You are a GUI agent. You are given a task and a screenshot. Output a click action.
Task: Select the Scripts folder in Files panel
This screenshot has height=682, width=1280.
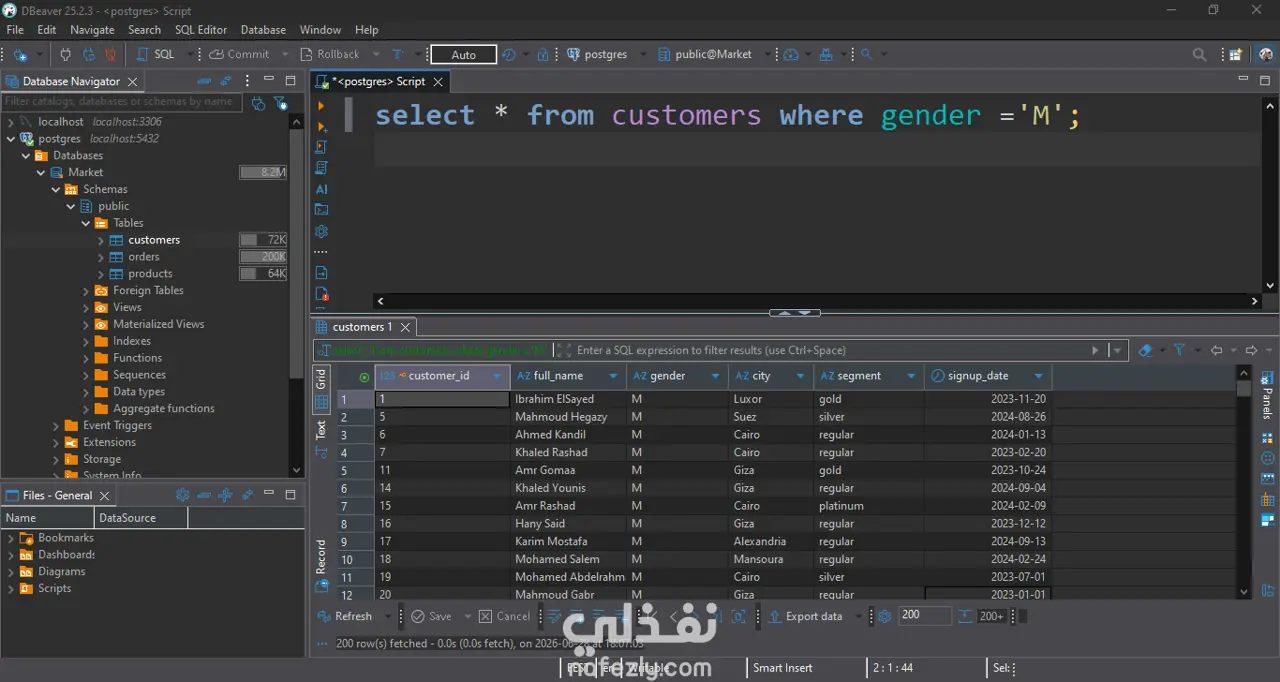click(54, 589)
